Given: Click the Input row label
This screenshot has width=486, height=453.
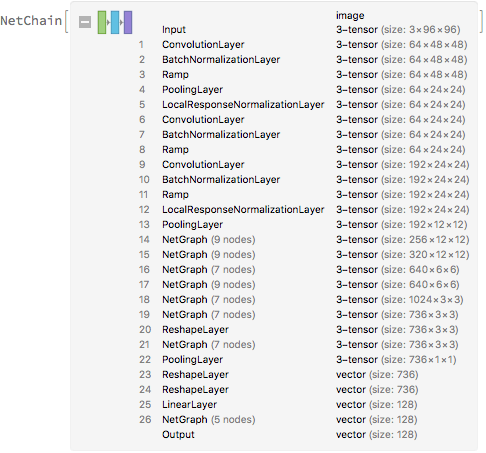Looking at the screenshot, I should 174,29.
